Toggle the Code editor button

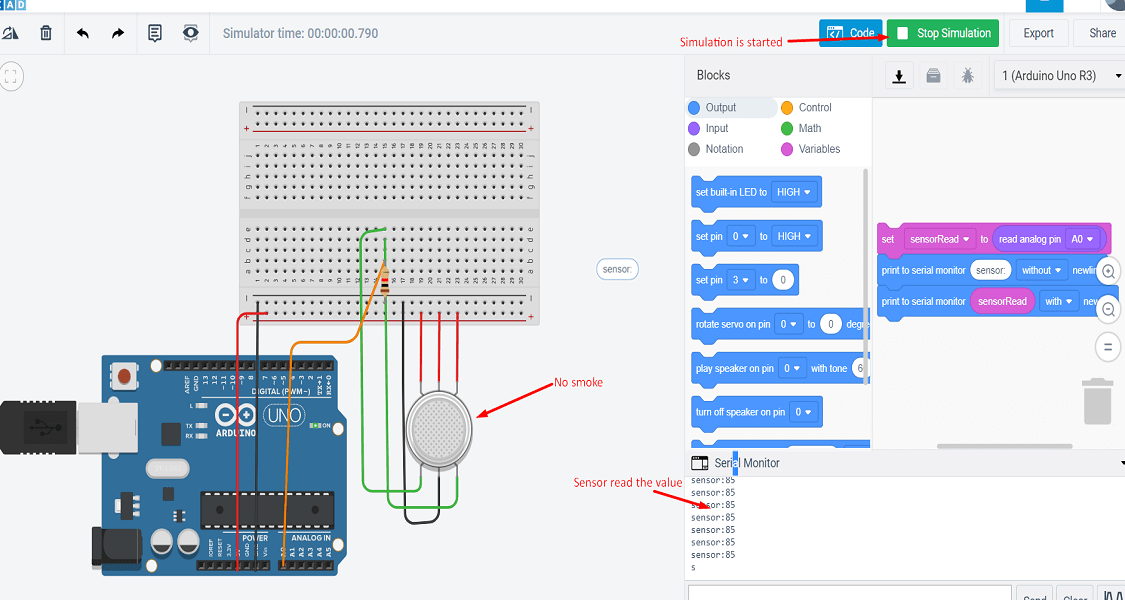click(851, 33)
